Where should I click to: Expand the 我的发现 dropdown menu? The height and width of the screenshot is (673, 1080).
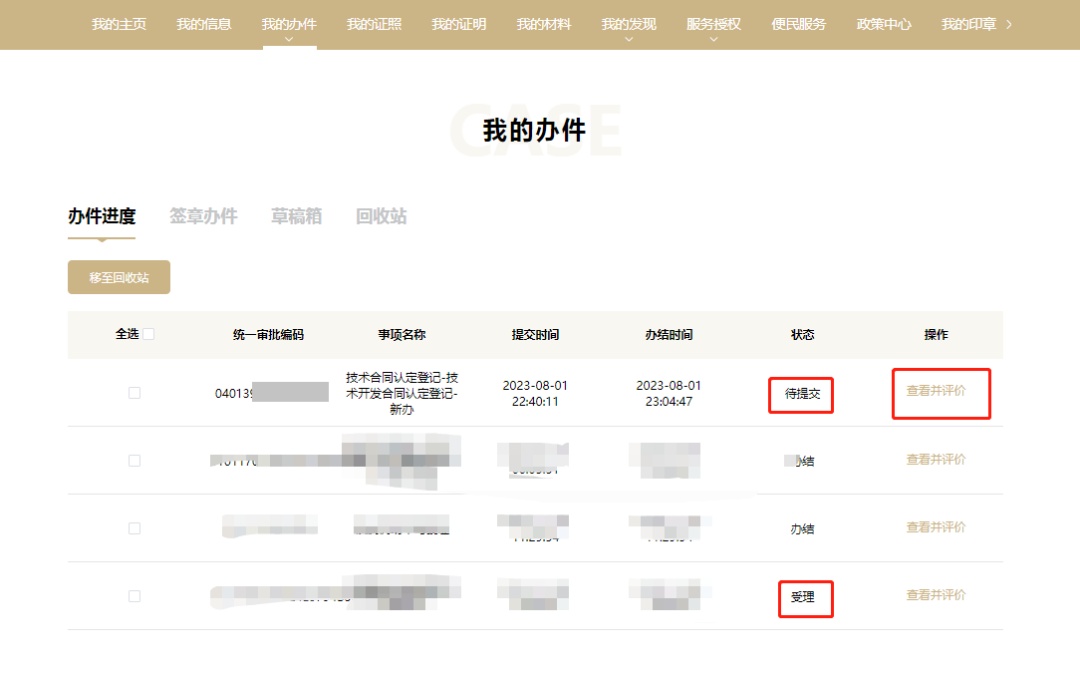click(629, 24)
